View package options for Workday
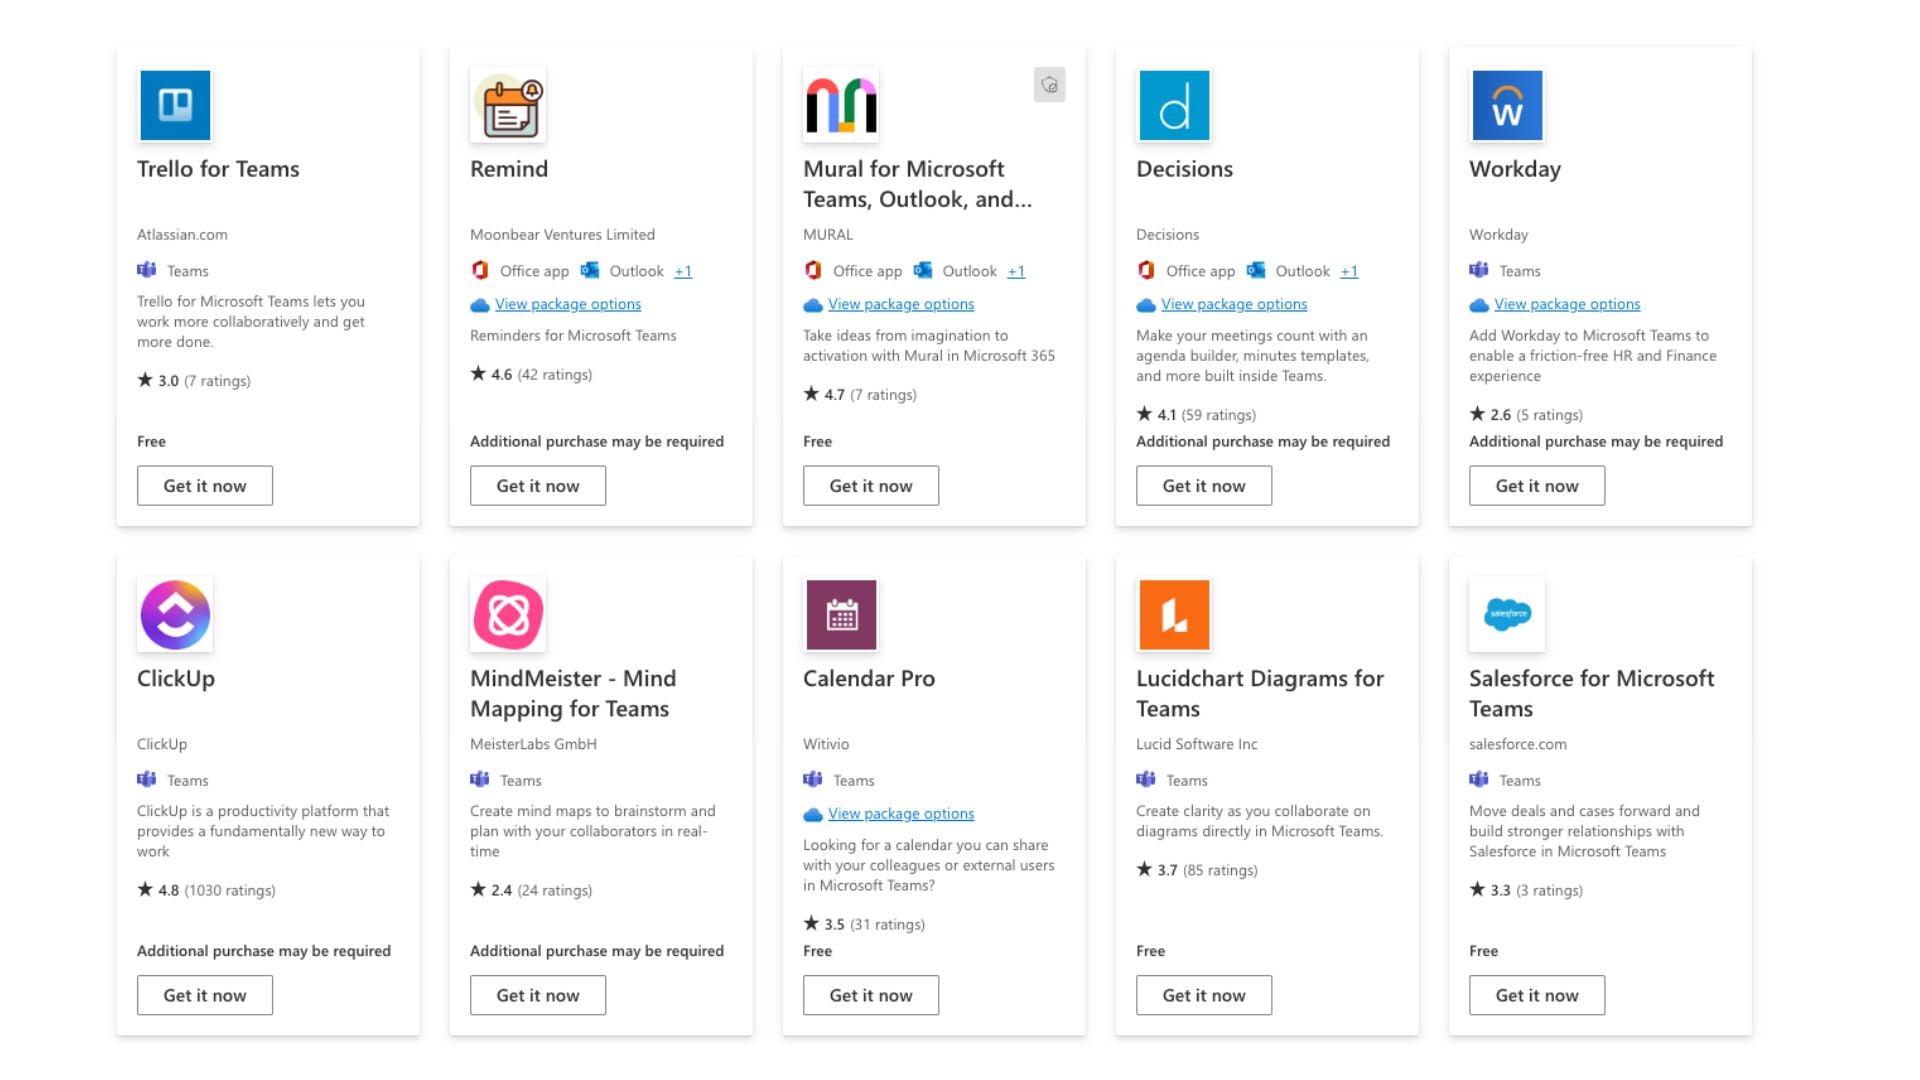The image size is (1920, 1080). coord(1567,304)
